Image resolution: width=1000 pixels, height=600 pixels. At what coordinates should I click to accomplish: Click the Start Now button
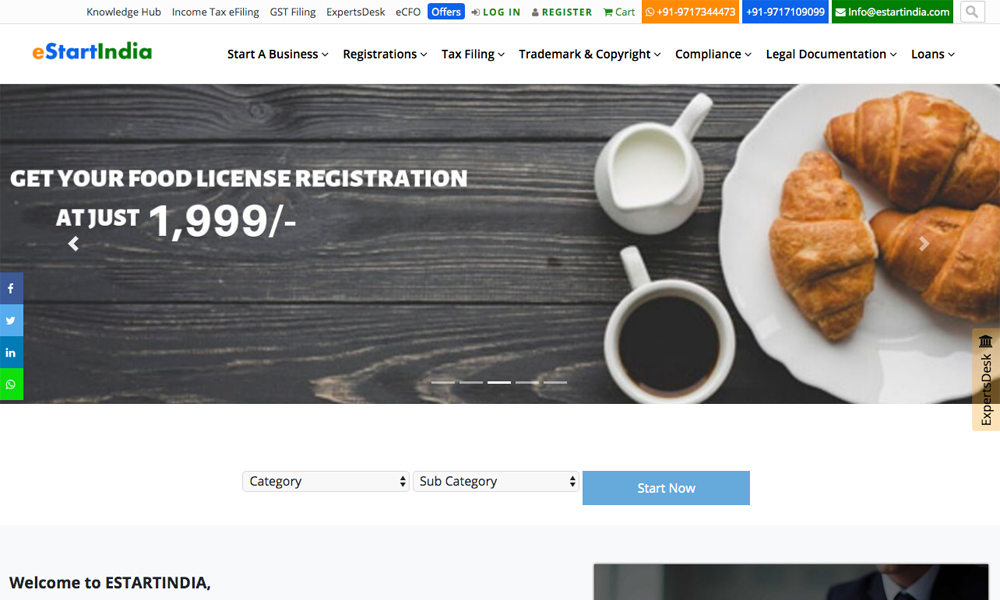[666, 488]
